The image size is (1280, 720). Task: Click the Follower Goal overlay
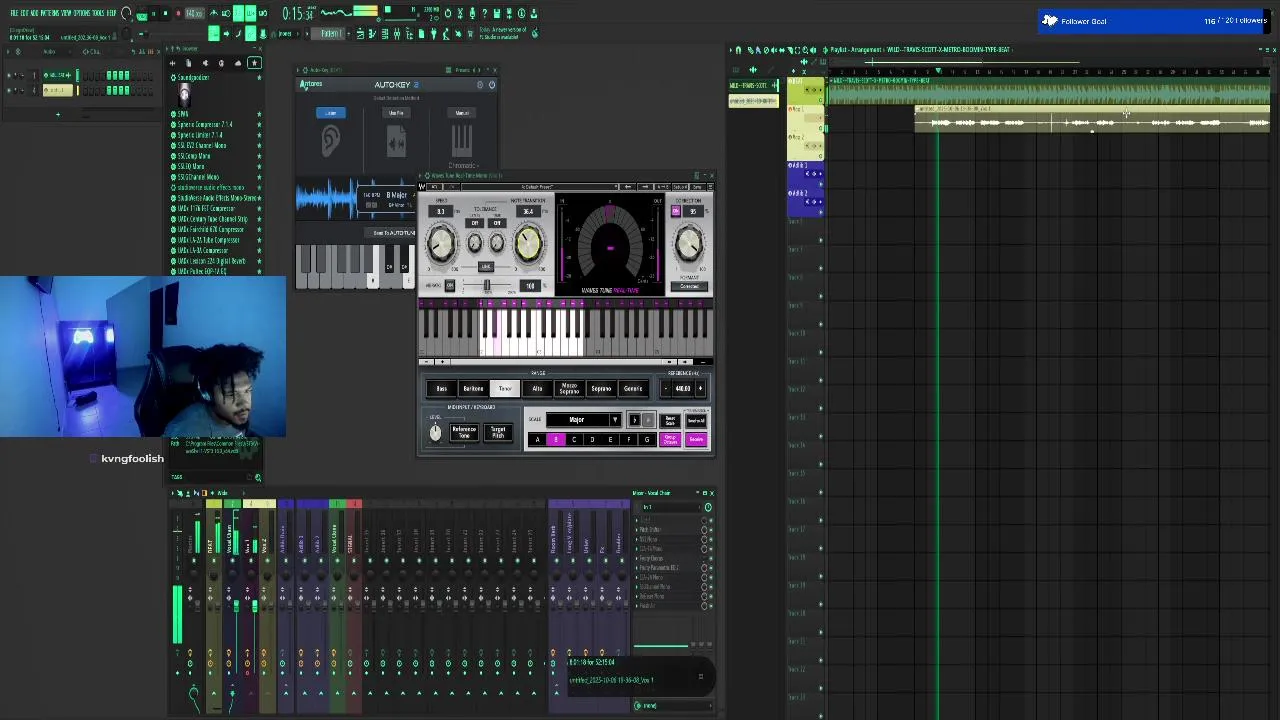pos(1154,21)
